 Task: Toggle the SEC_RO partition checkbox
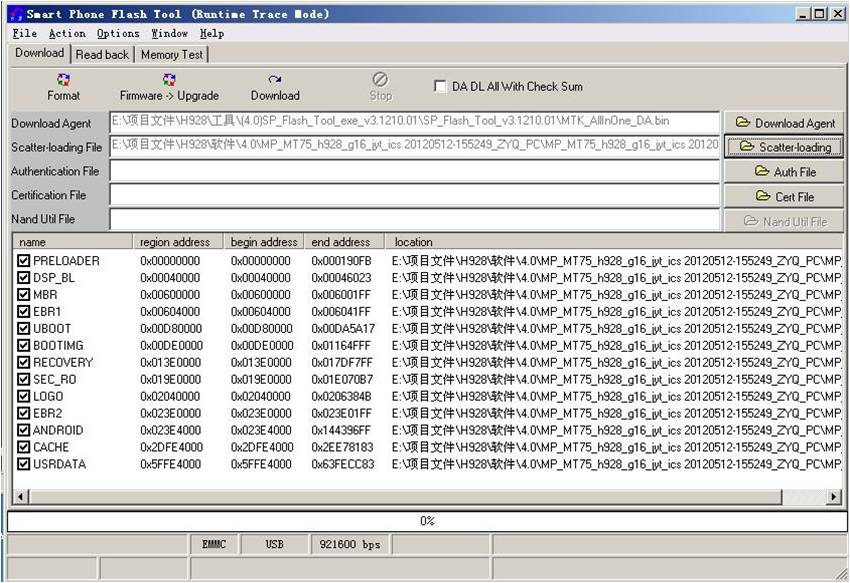click(x=23, y=379)
